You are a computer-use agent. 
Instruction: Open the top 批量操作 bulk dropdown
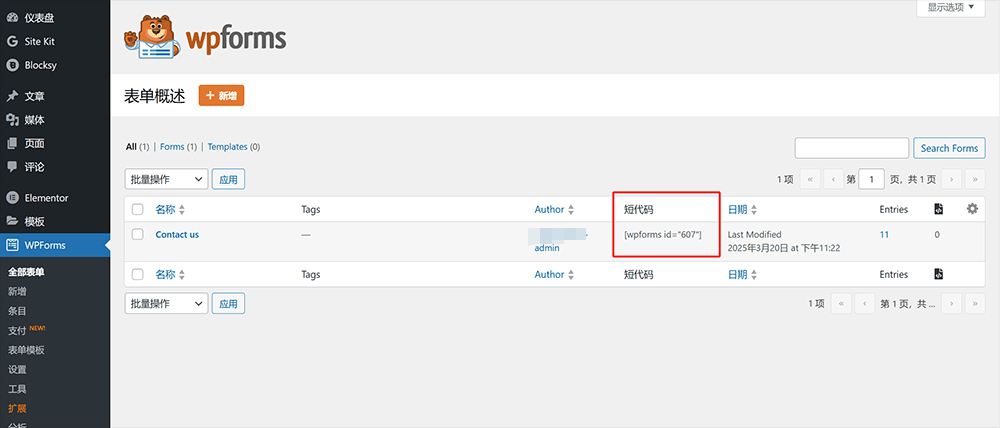pos(166,180)
